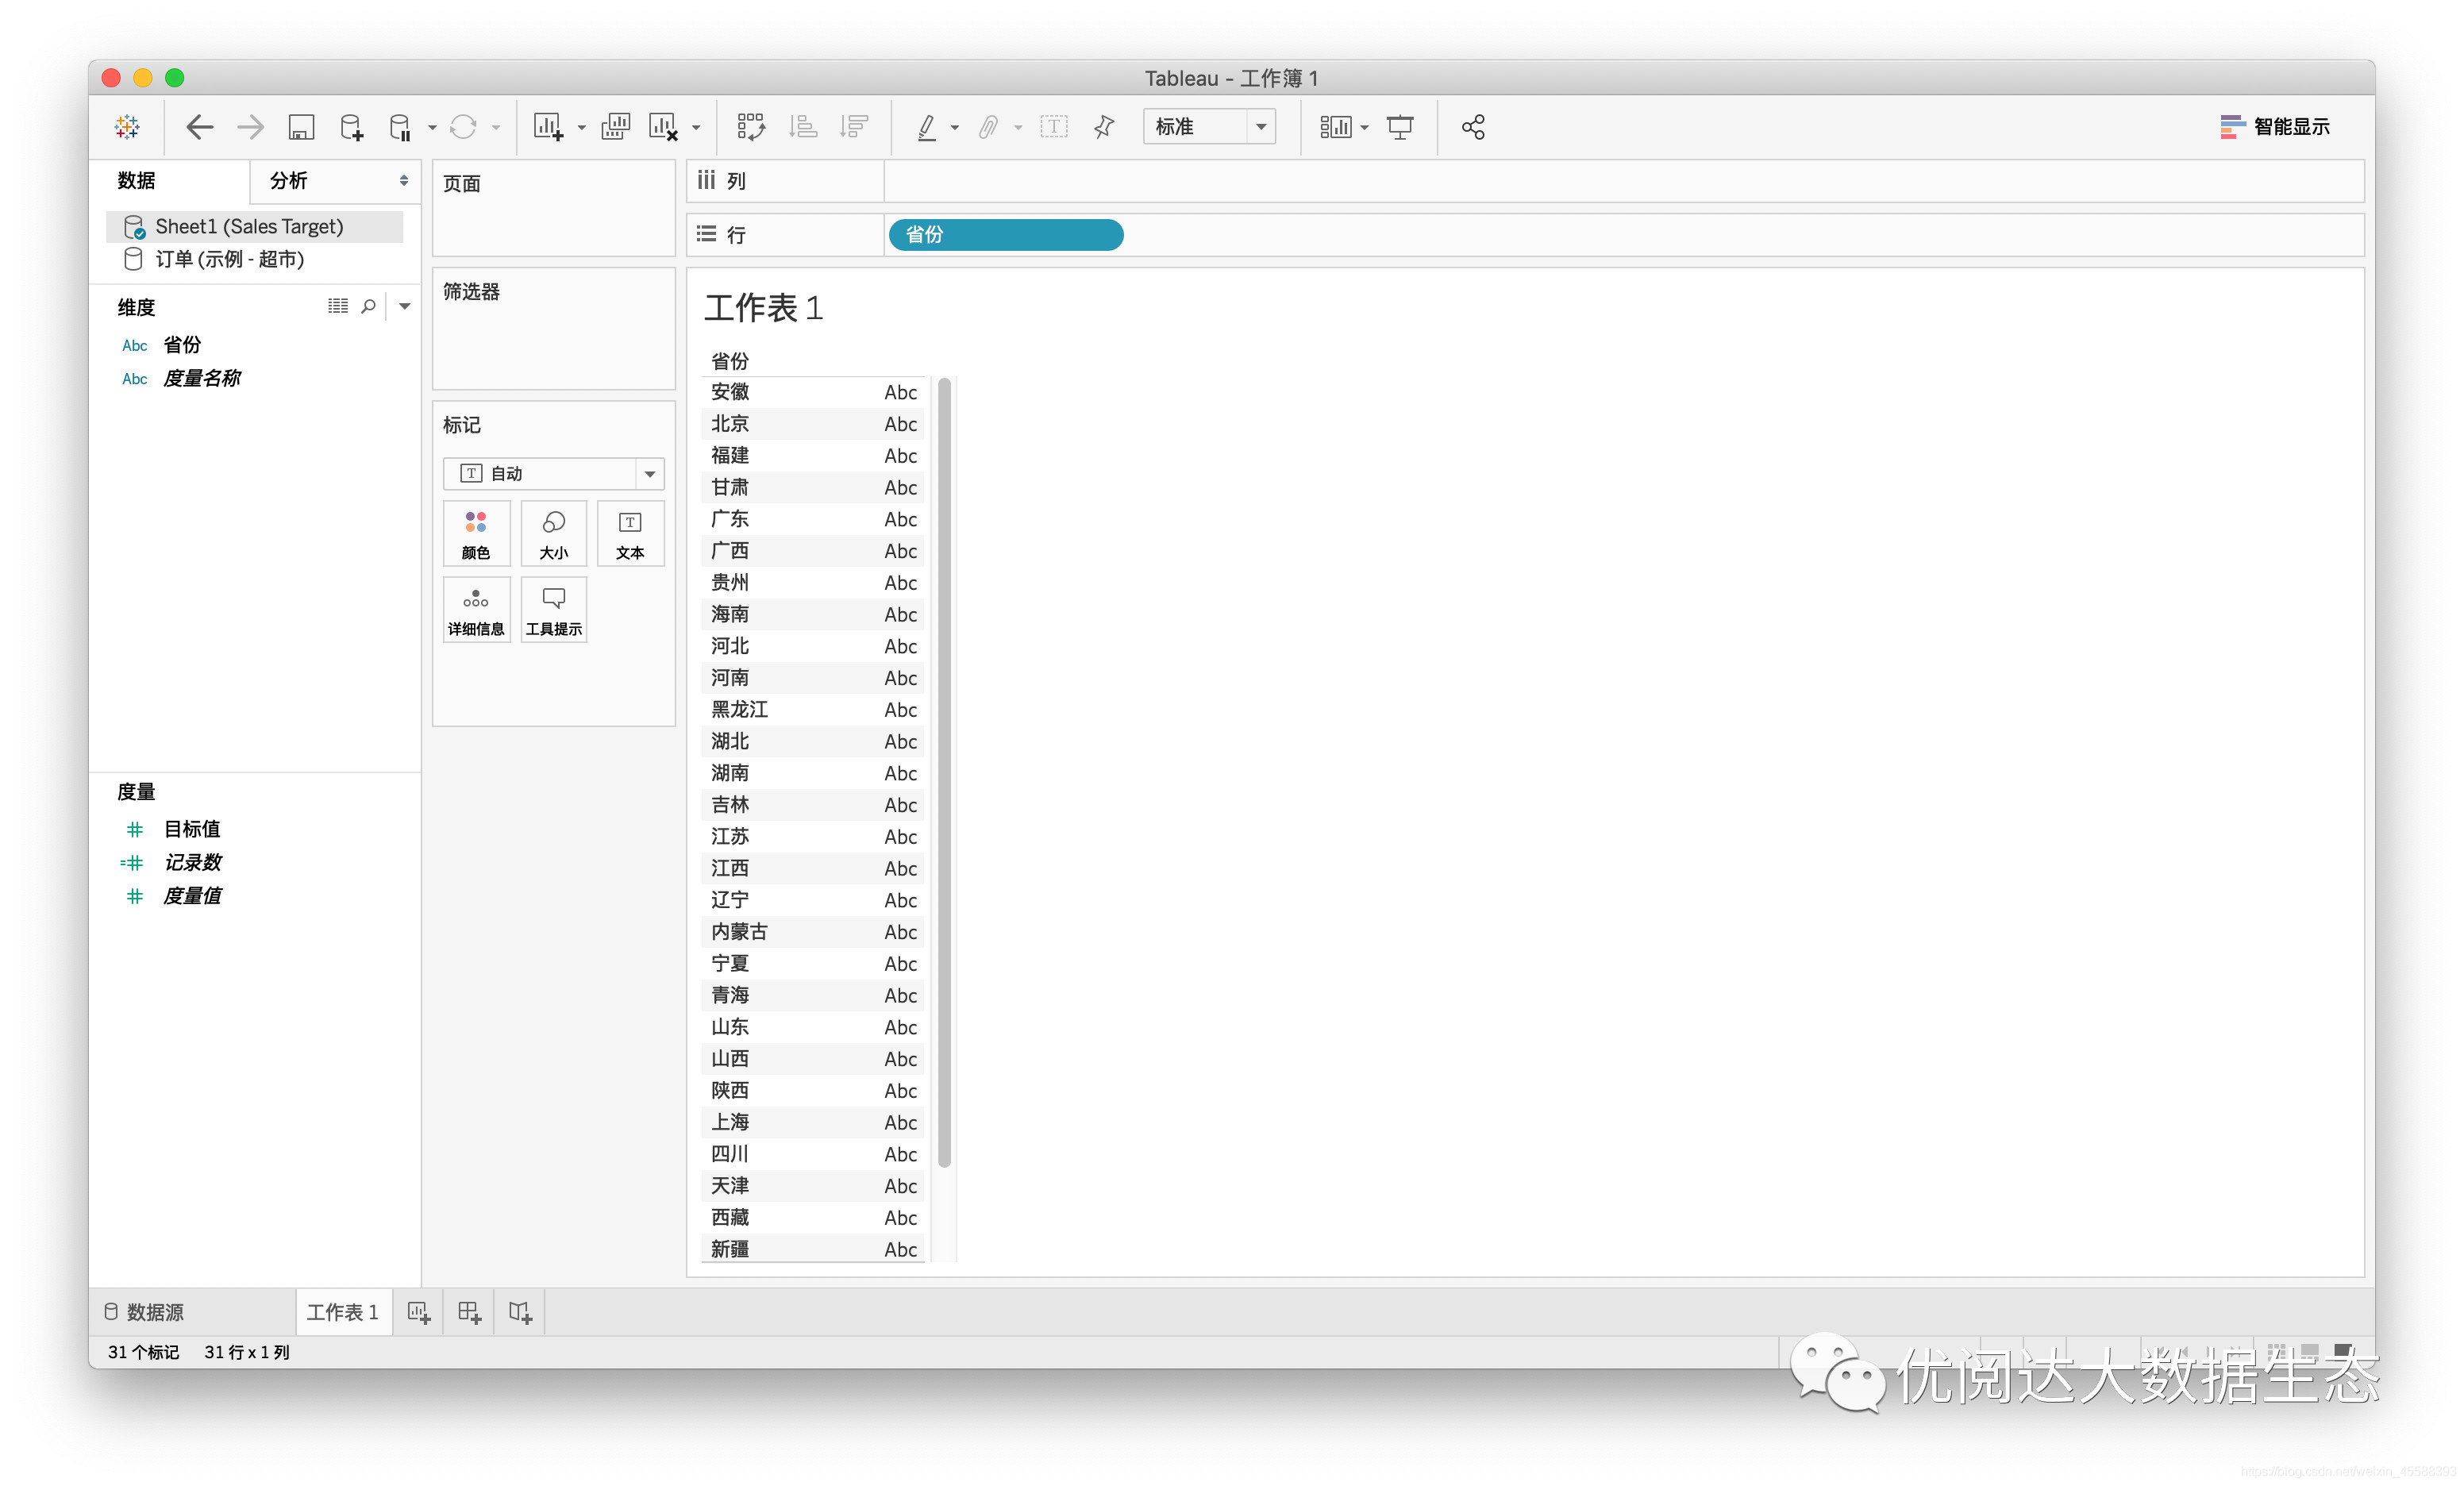Image resolution: width=2464 pixels, height=1486 pixels.
Task: Click the view data grid icon in 维度
Action: click(x=338, y=306)
